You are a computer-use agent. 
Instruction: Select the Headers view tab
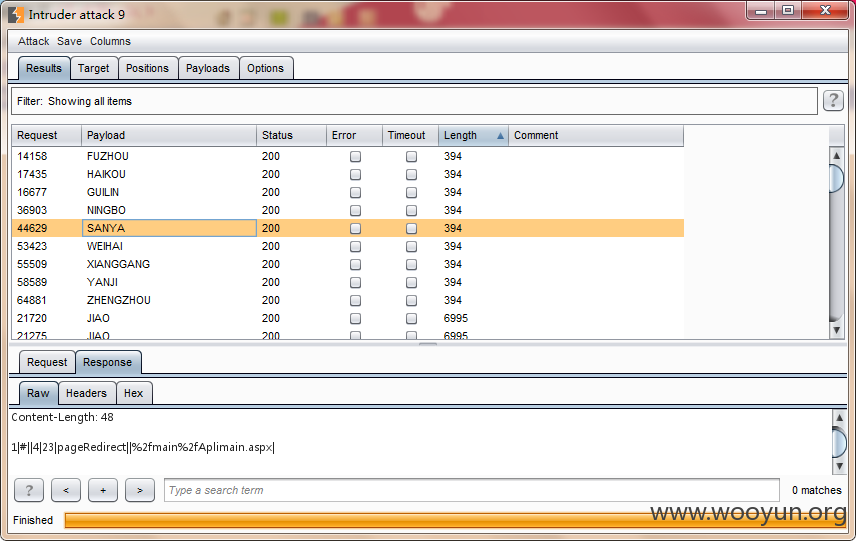(86, 393)
